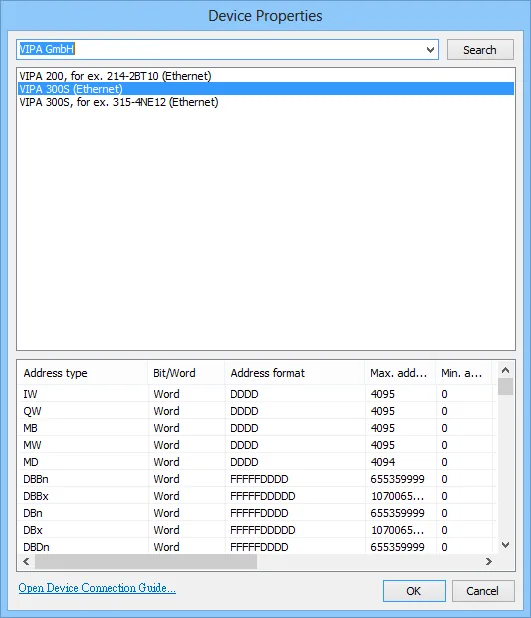Click the horizontal scrollbar thumb
Image resolution: width=531 pixels, height=618 pixels.
pyautogui.click(x=146, y=561)
